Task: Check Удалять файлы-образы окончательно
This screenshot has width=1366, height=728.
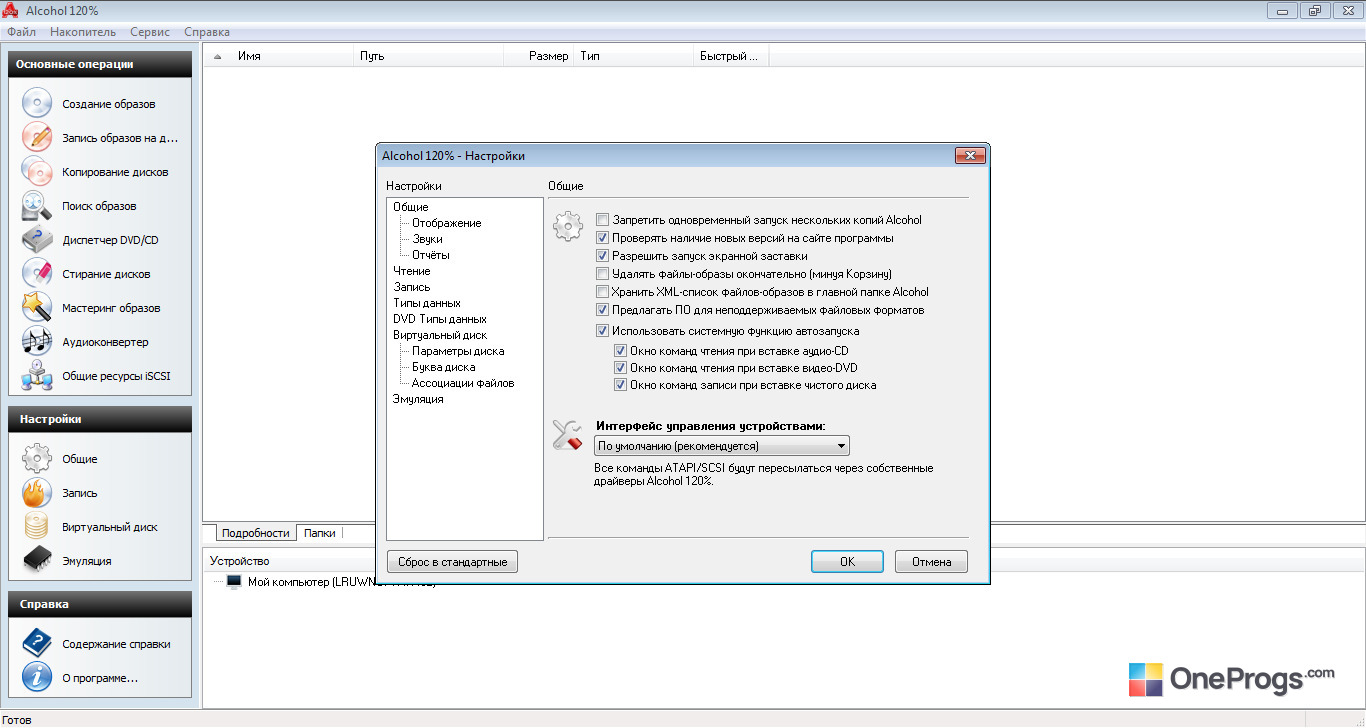Action: pos(602,274)
